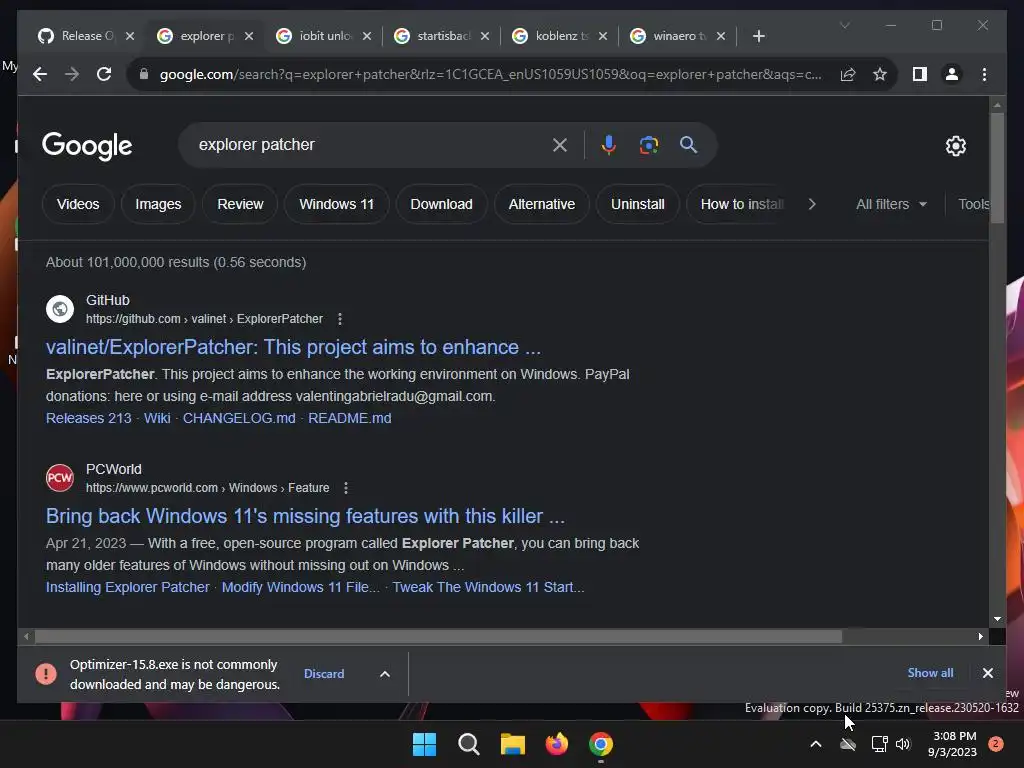Bookmark this page with the star icon

click(880, 74)
